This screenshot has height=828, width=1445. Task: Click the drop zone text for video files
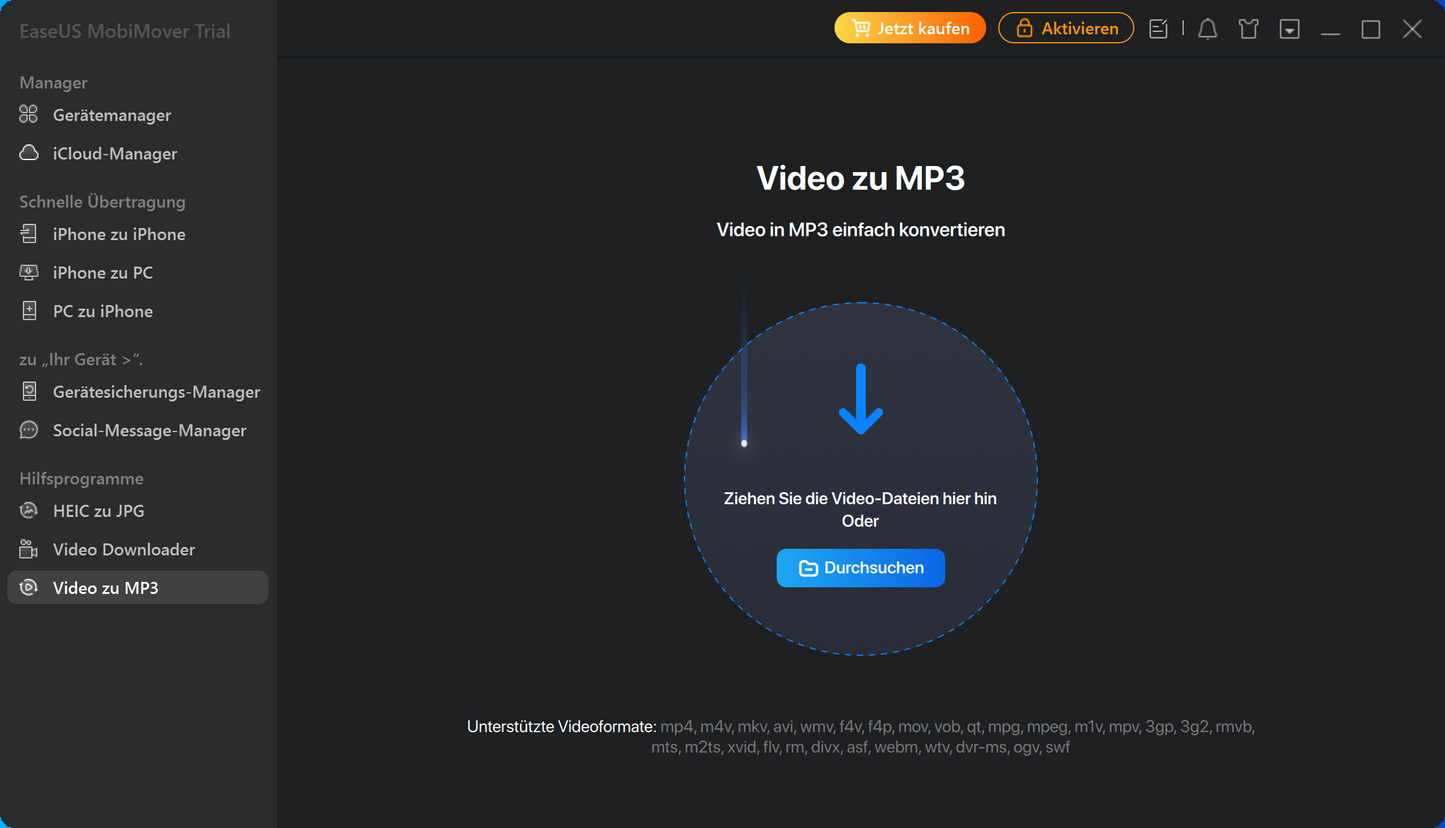pyautogui.click(x=860, y=498)
